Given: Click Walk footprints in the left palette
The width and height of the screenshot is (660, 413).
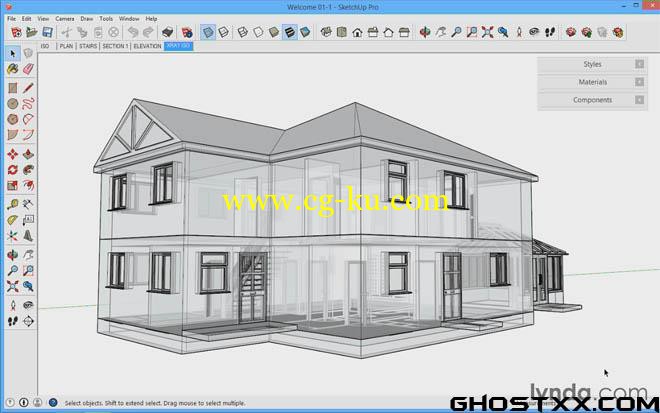Looking at the screenshot, I should coord(13,321).
